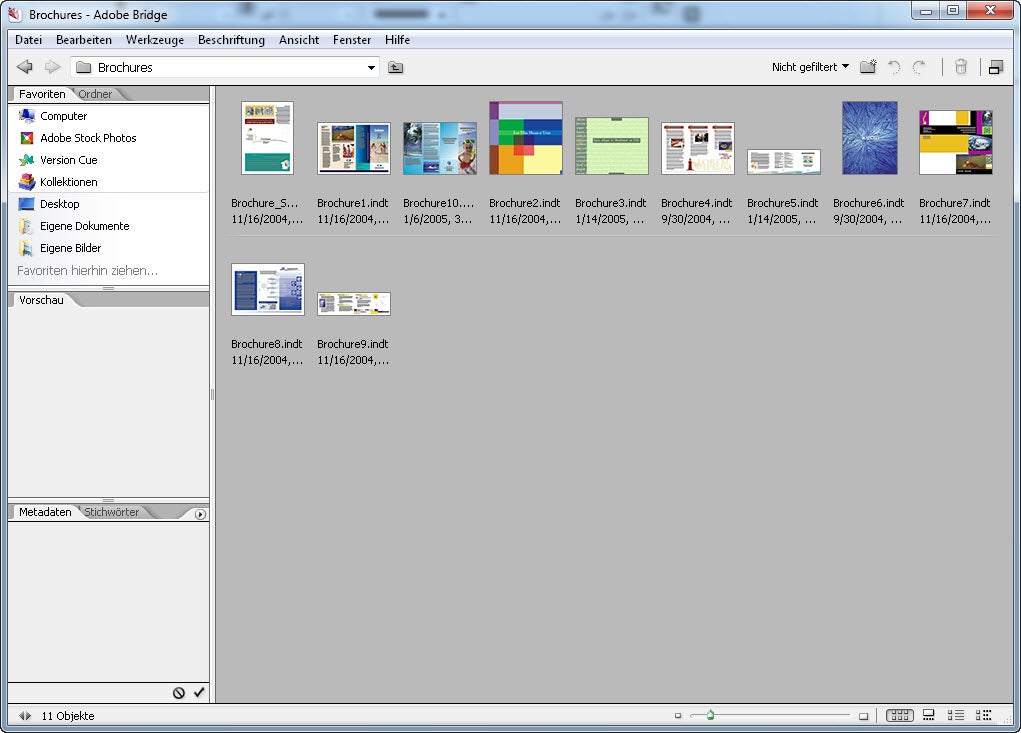The height and width of the screenshot is (733, 1021).
Task: Select the Vorschau tab
Action: point(41,300)
